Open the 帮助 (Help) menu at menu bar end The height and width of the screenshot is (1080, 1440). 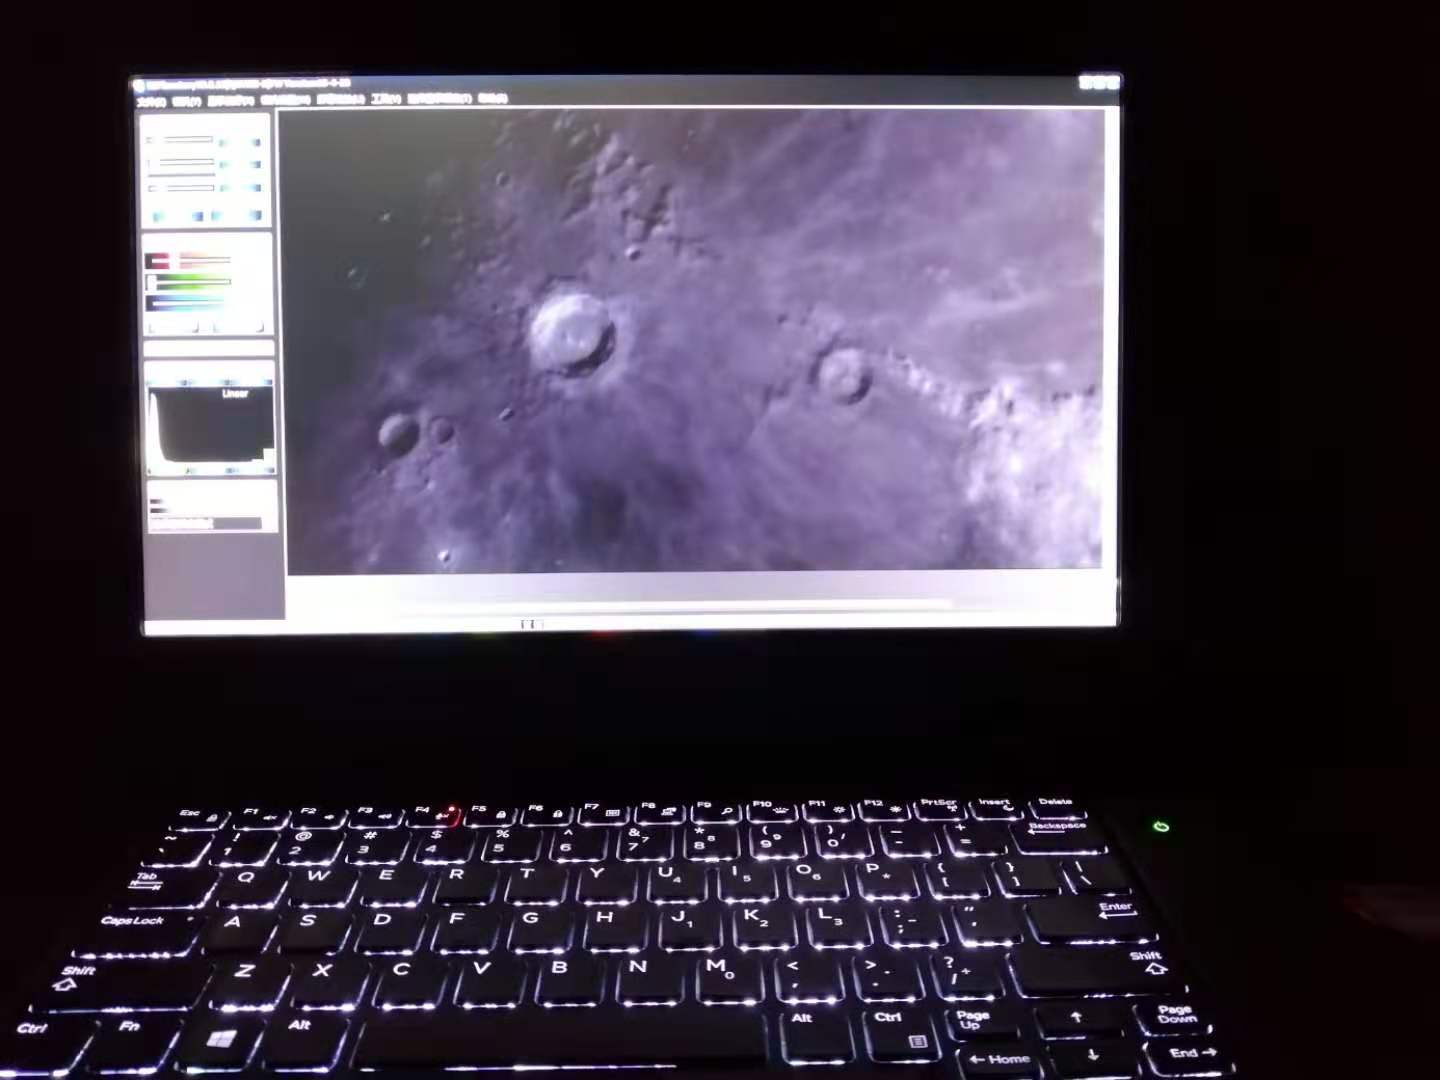click(493, 98)
